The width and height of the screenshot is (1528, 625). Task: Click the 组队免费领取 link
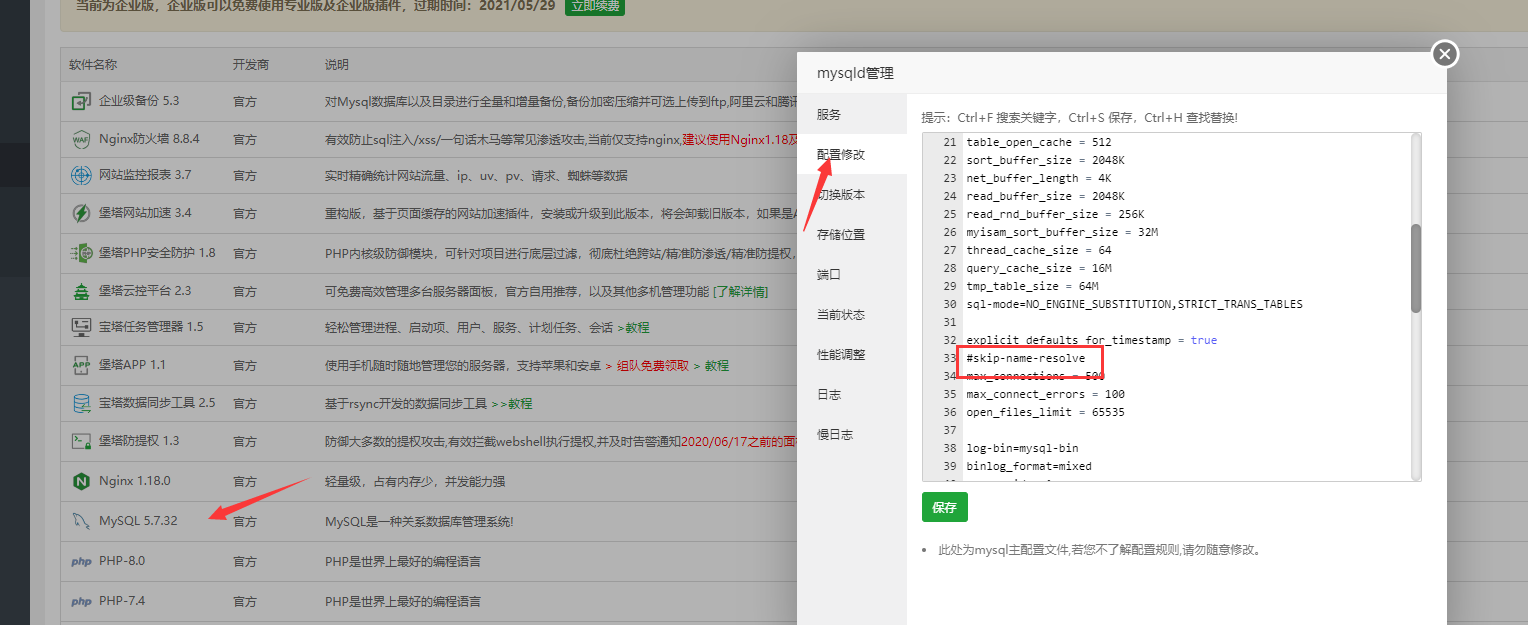click(x=654, y=365)
